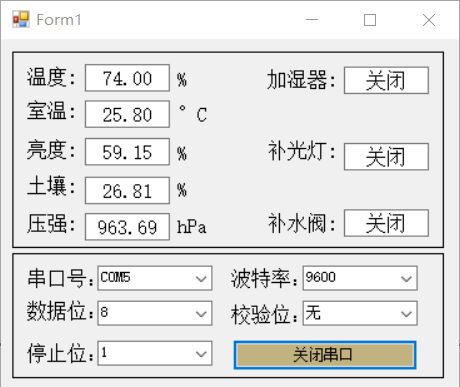Click the 停止位: label
This screenshot has width=460, height=387.
[60, 353]
